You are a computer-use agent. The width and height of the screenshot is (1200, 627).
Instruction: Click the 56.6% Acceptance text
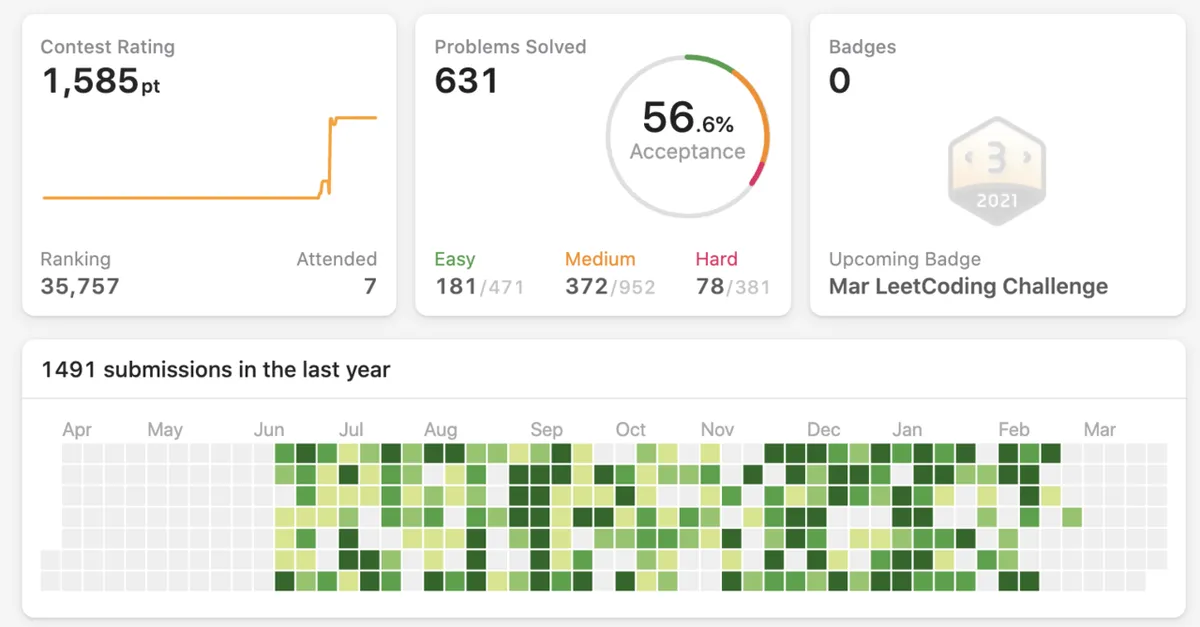tap(690, 130)
